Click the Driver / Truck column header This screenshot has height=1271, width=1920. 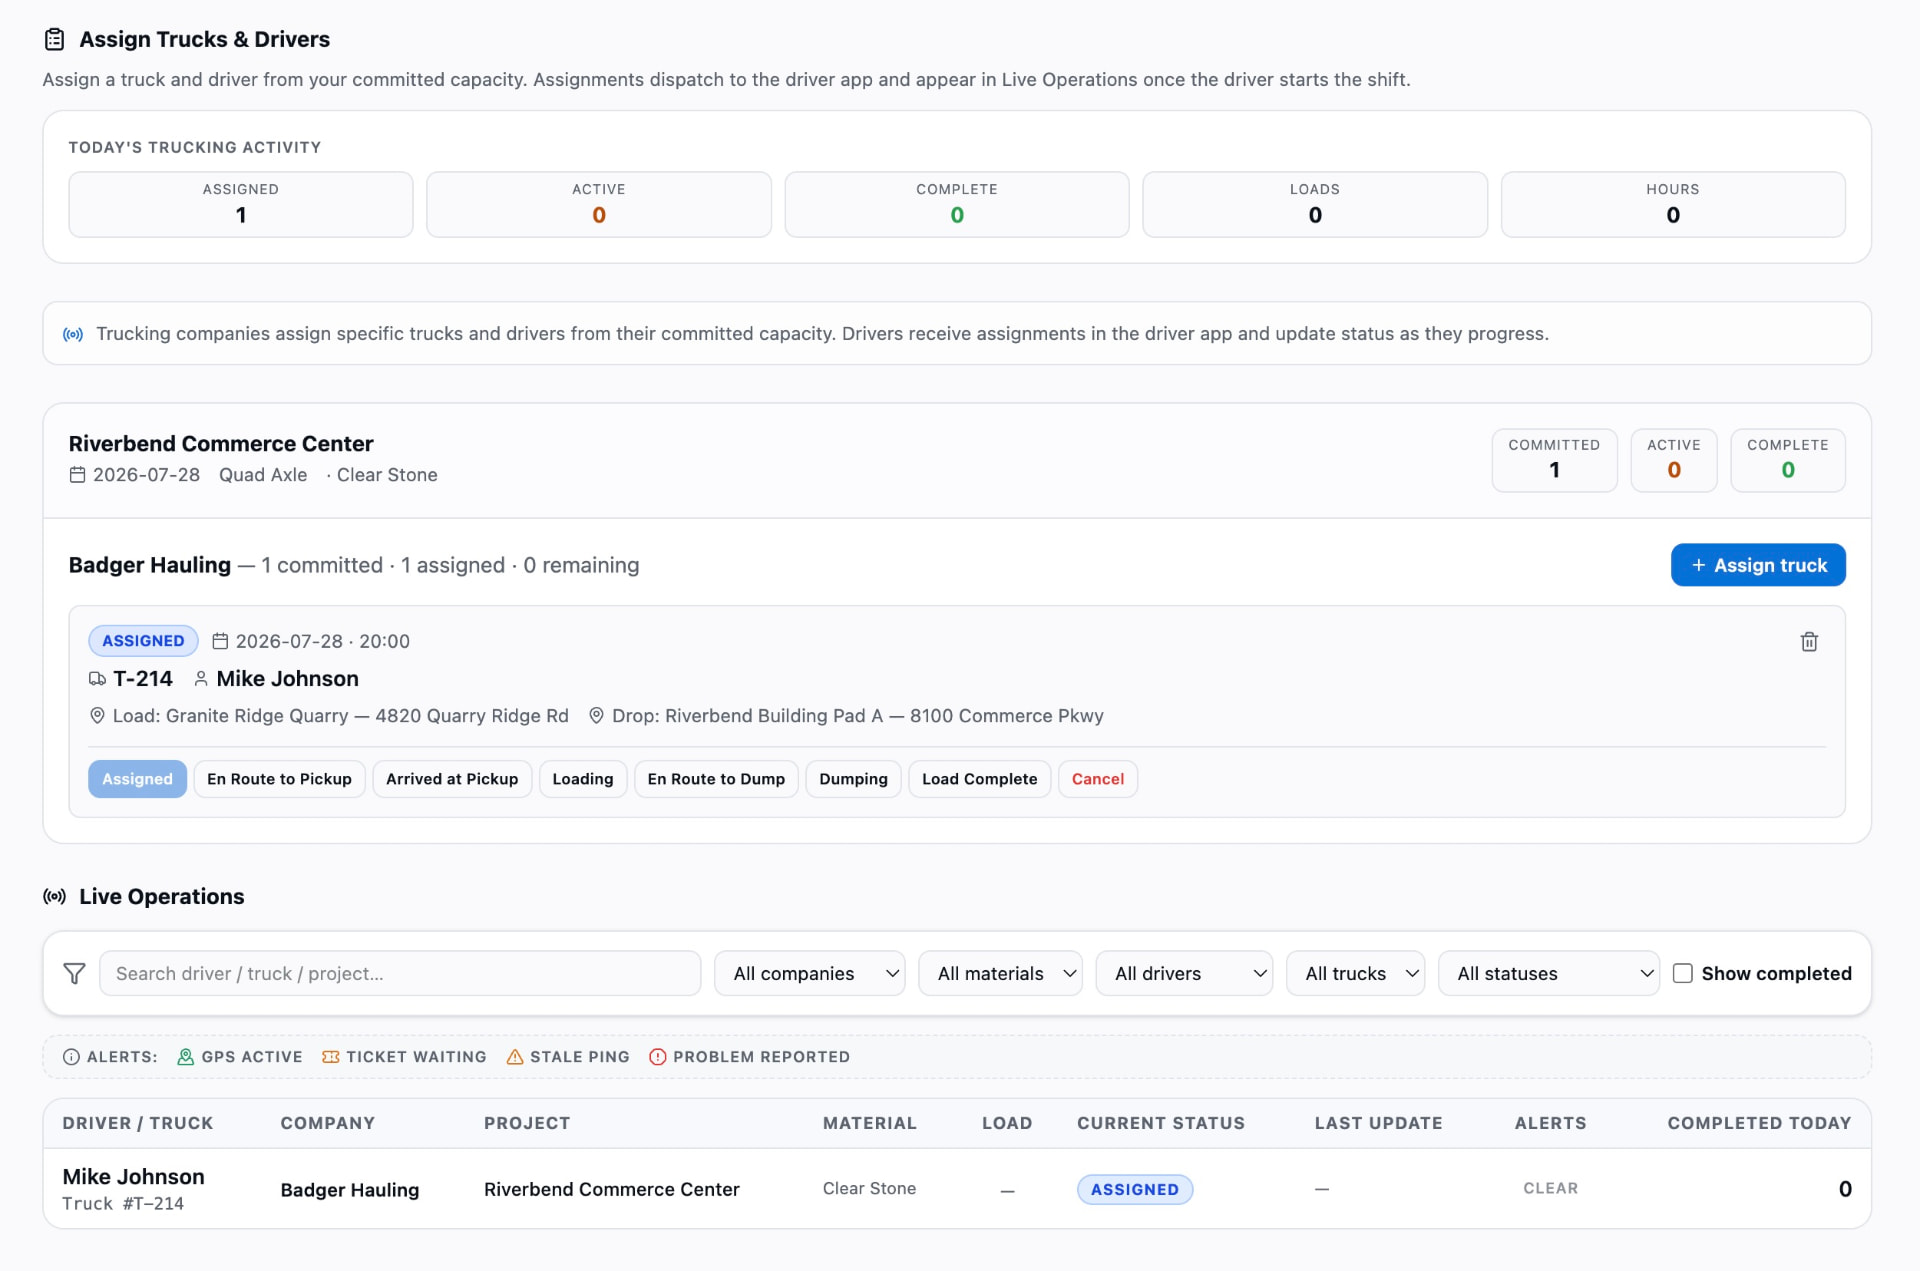click(138, 1124)
